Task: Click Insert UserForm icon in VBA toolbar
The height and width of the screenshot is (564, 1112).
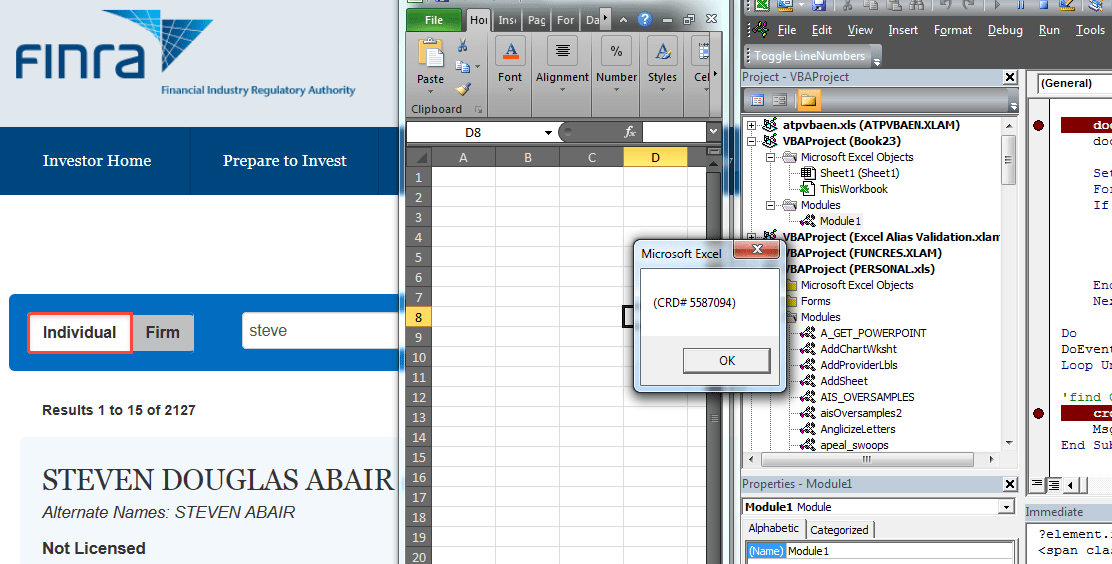Action: pos(785,5)
